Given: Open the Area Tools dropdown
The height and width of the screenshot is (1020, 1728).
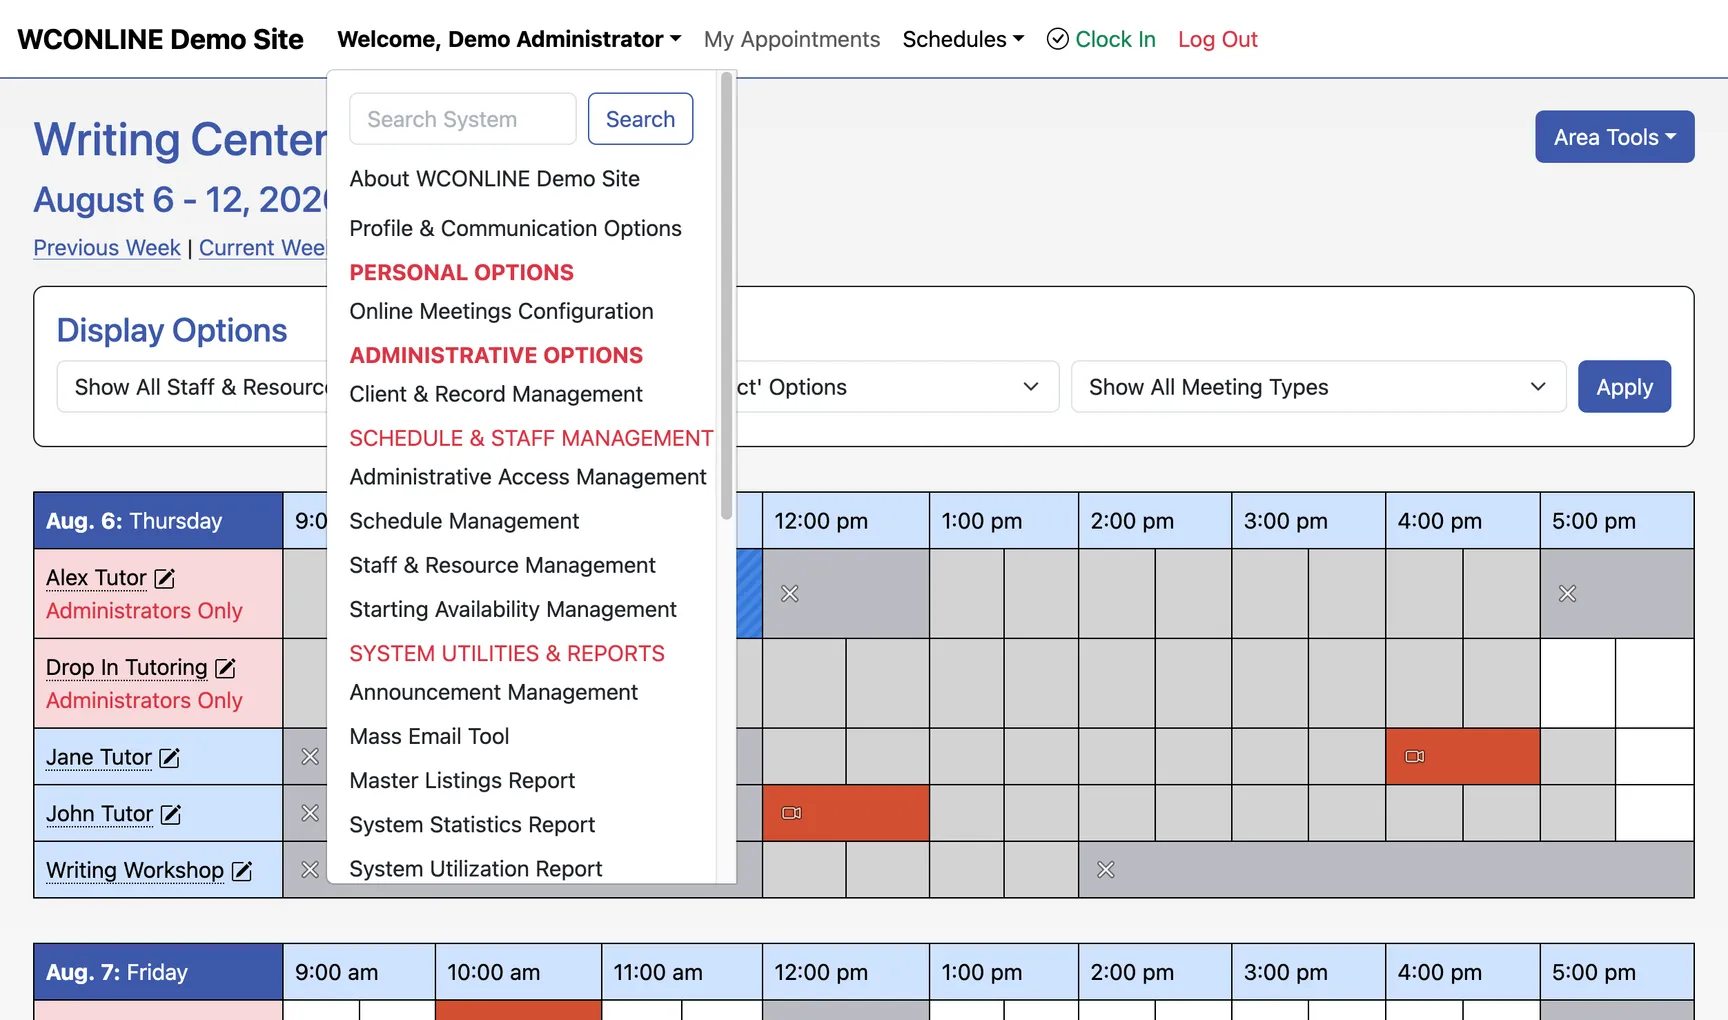Looking at the screenshot, I should 1614,137.
